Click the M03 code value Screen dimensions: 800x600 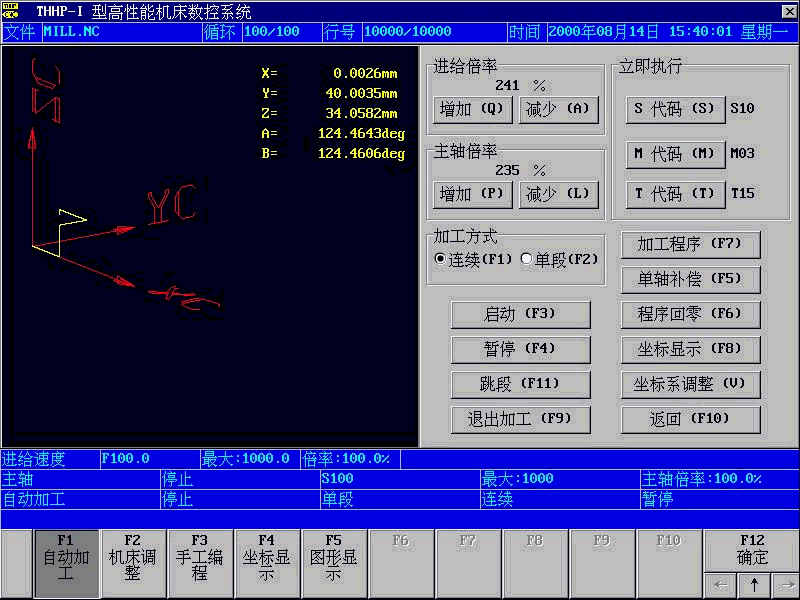click(x=742, y=154)
